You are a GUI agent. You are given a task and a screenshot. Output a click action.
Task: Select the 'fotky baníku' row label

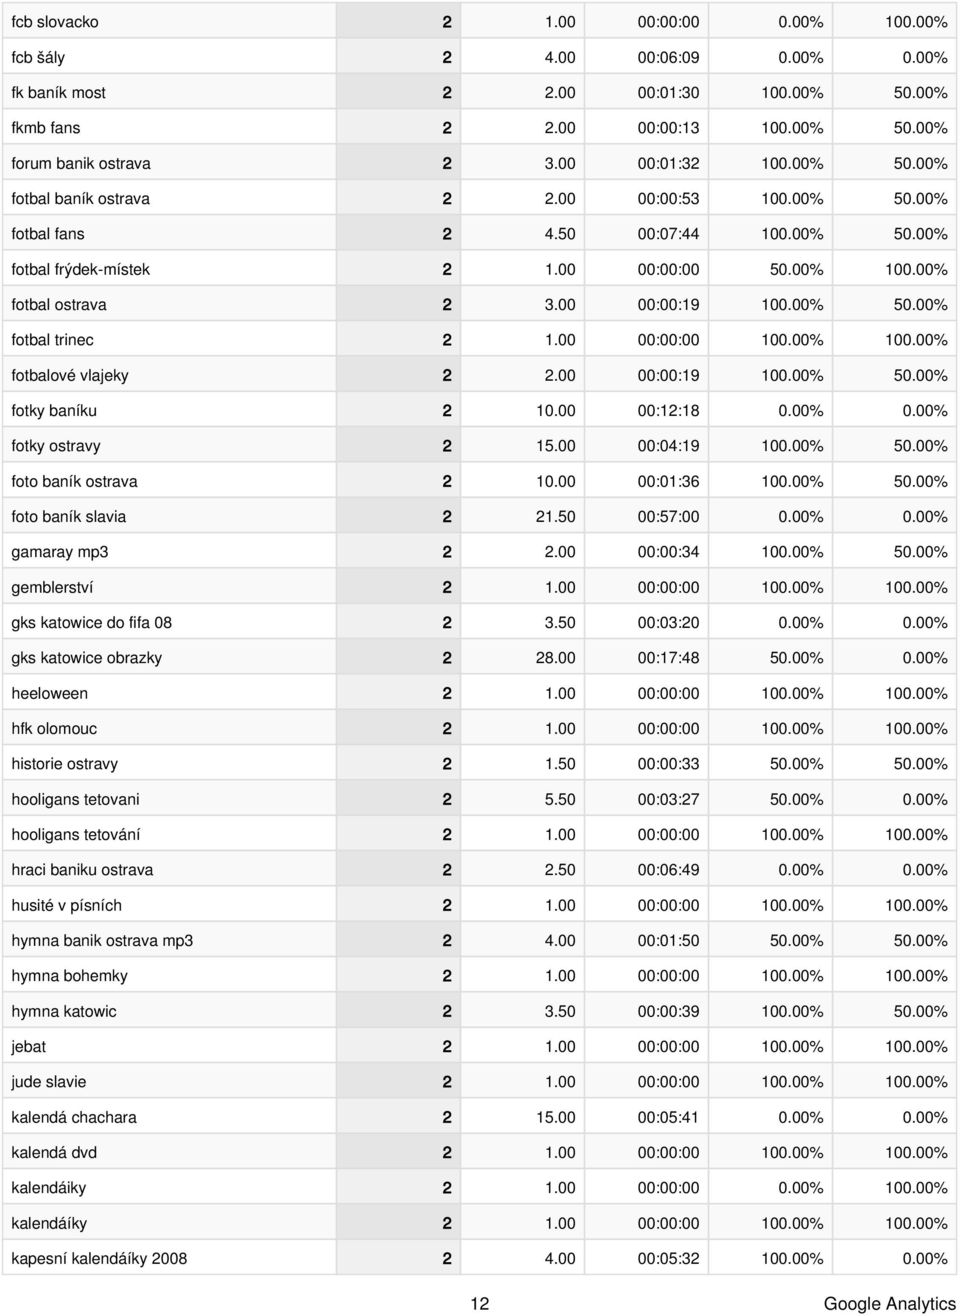(x=54, y=410)
